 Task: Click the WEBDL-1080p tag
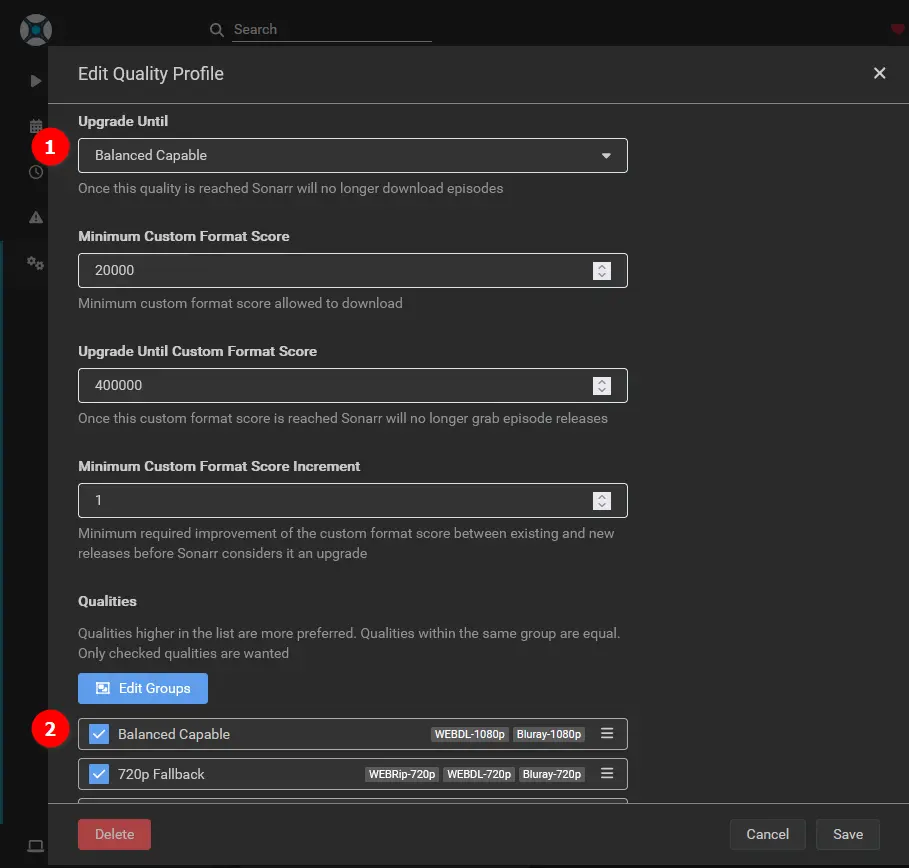coord(470,734)
